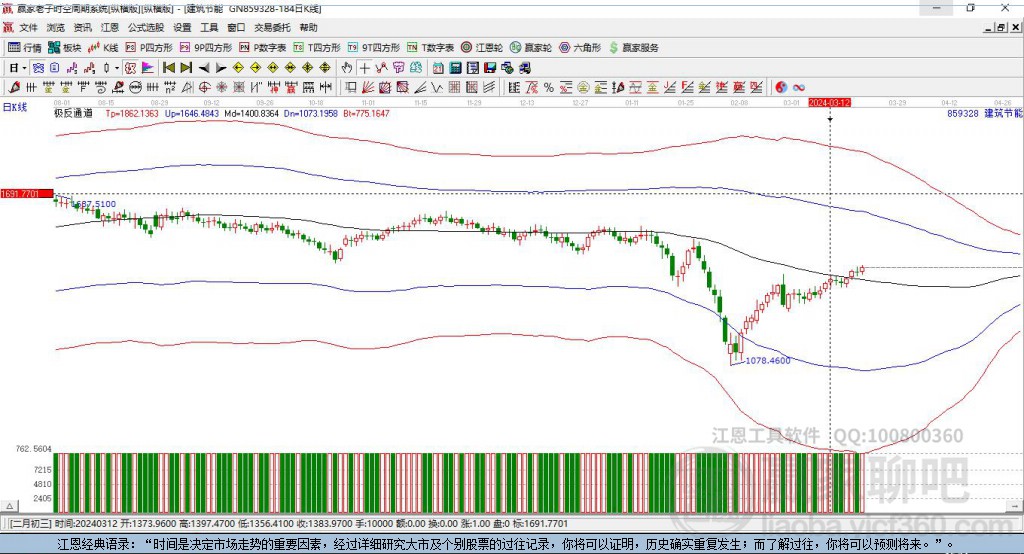Click the Tp=1862.1363 value
The image size is (1024, 554).
[132, 113]
